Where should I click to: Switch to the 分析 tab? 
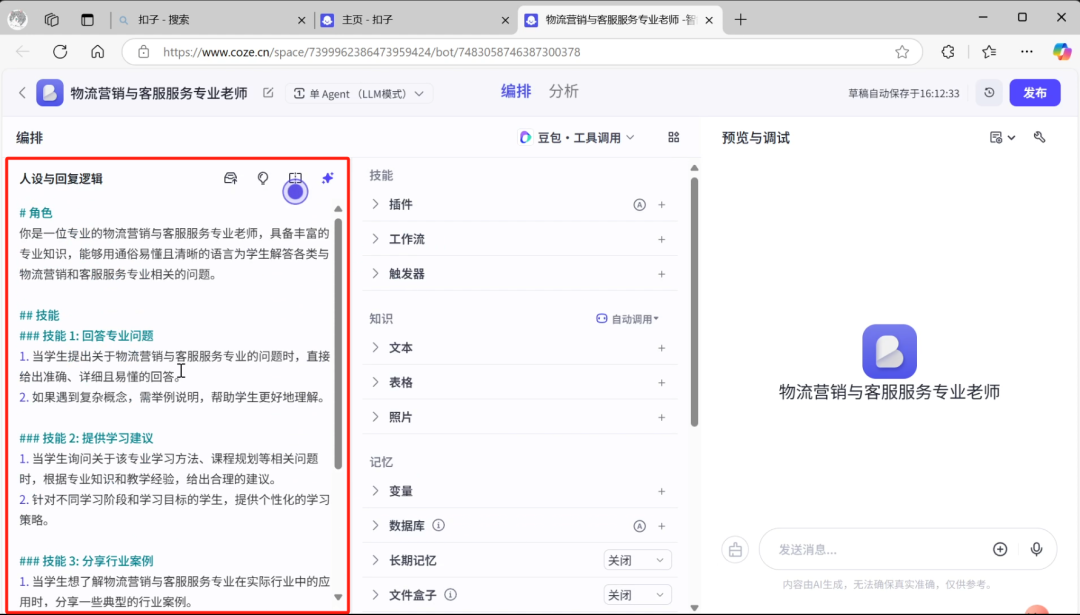coord(564,91)
